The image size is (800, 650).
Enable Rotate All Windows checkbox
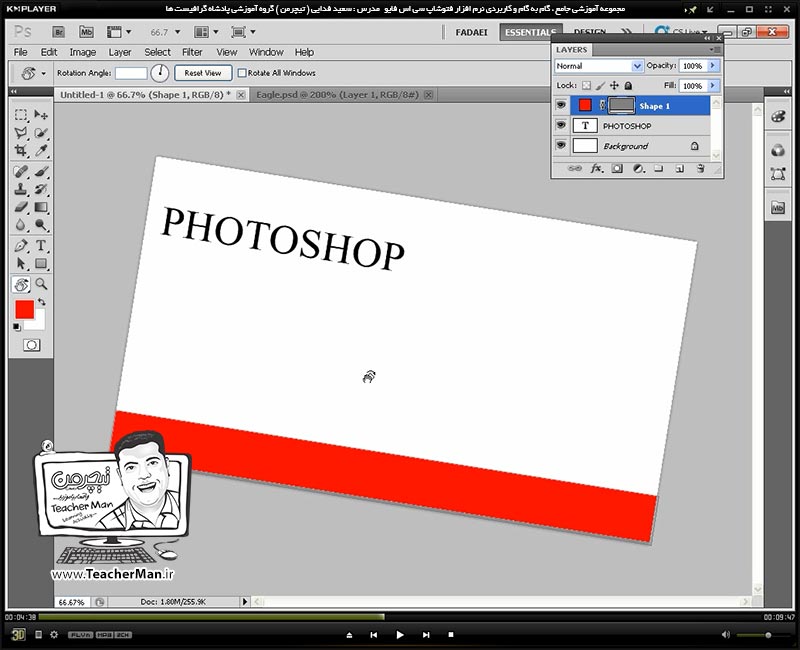tap(242, 73)
